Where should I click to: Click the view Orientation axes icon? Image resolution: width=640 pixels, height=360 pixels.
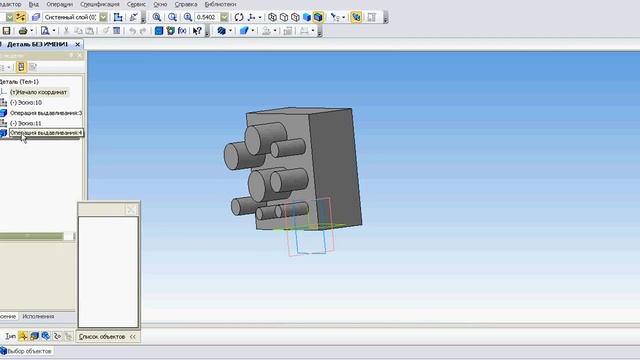pos(251,17)
